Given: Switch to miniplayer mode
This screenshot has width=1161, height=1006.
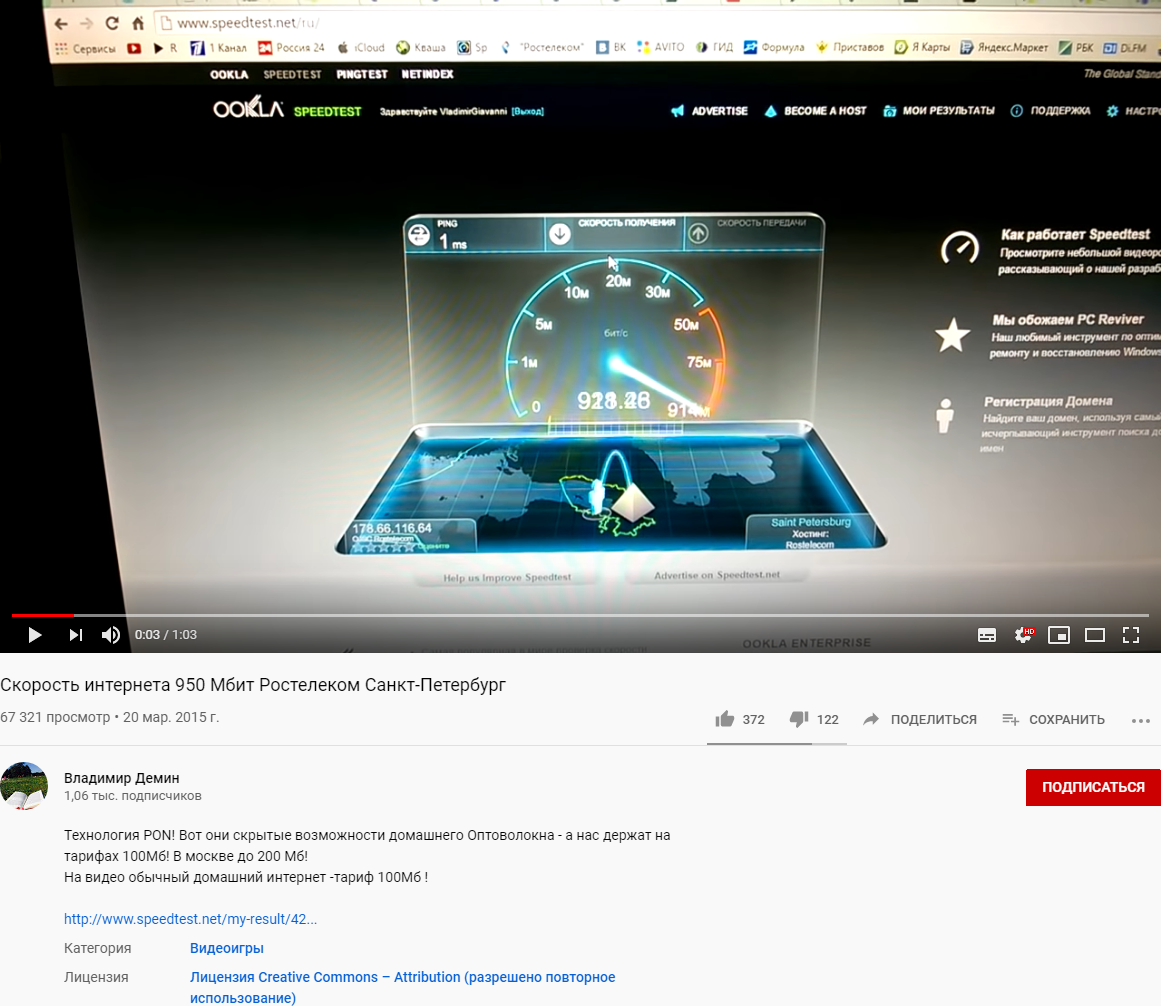Looking at the screenshot, I should click(1059, 634).
